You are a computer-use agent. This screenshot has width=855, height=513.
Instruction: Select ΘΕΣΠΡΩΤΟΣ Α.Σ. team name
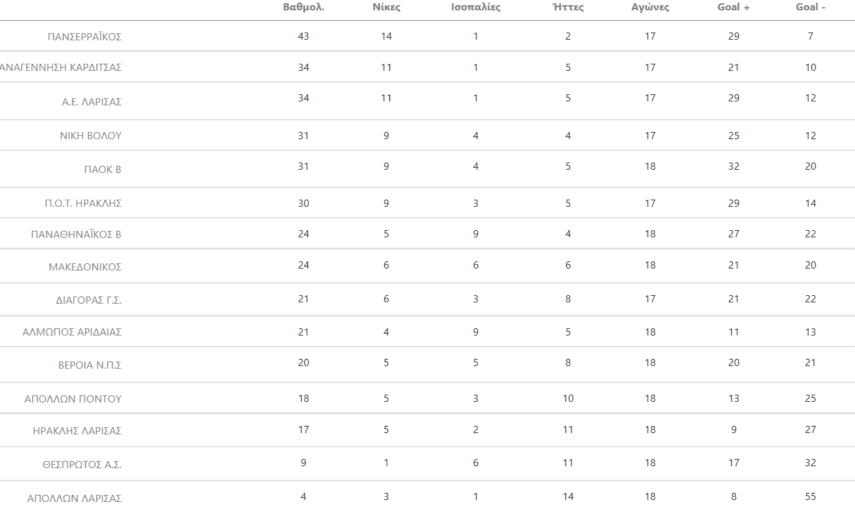88,464
